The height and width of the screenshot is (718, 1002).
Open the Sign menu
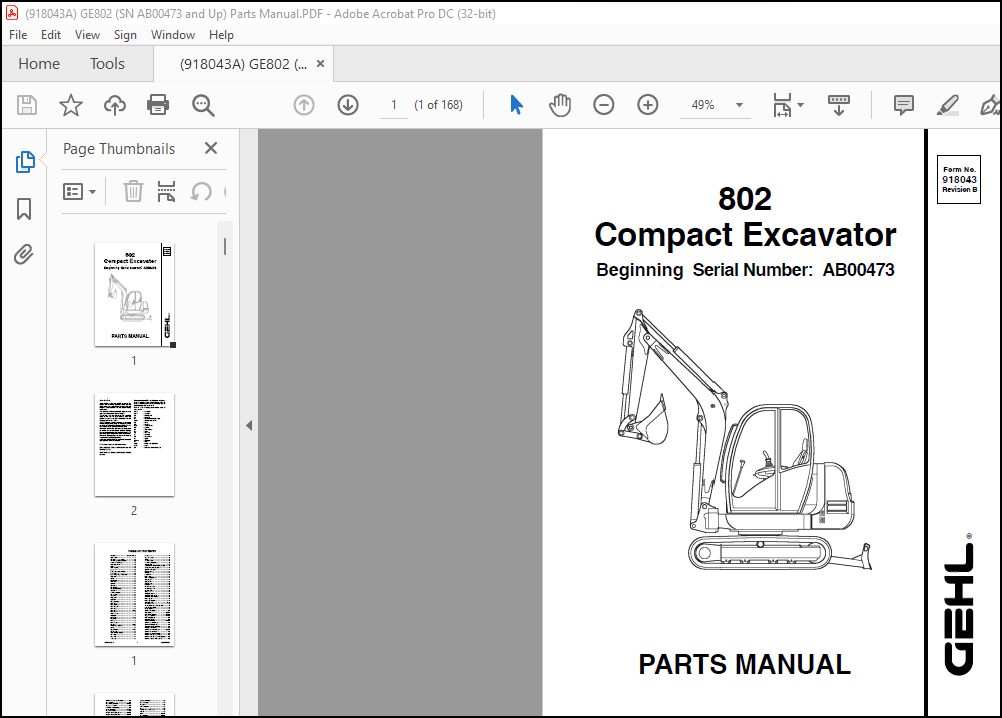[x=125, y=35]
